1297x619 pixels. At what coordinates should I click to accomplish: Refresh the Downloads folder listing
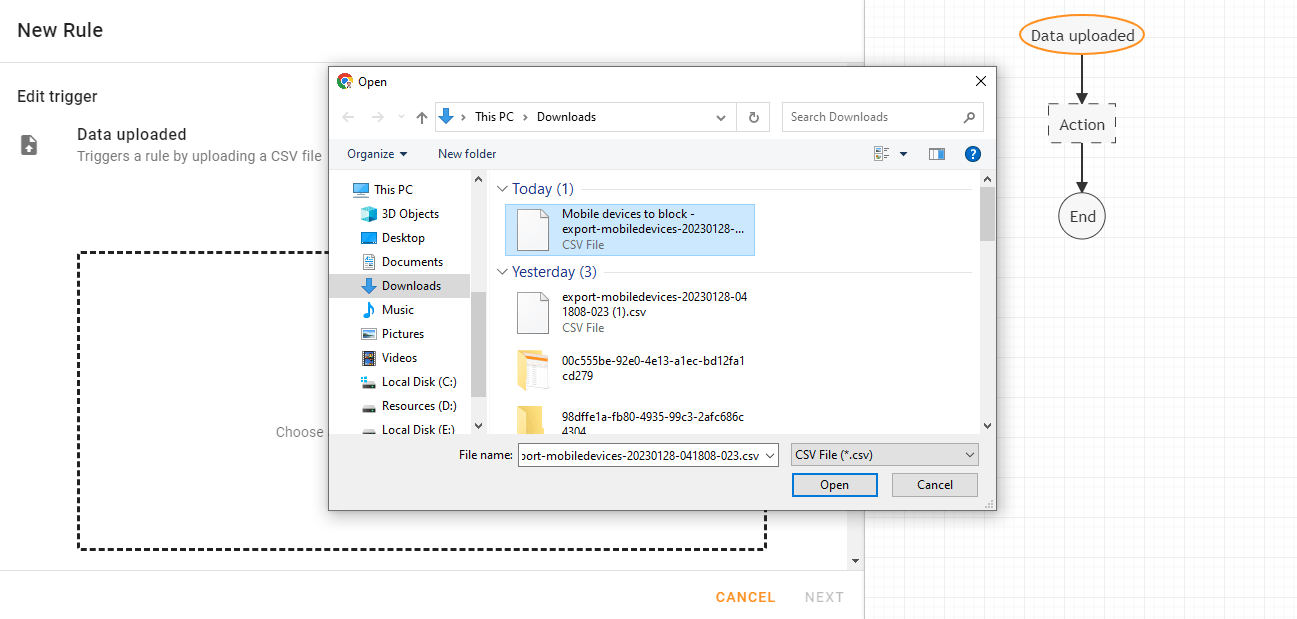[x=753, y=117]
